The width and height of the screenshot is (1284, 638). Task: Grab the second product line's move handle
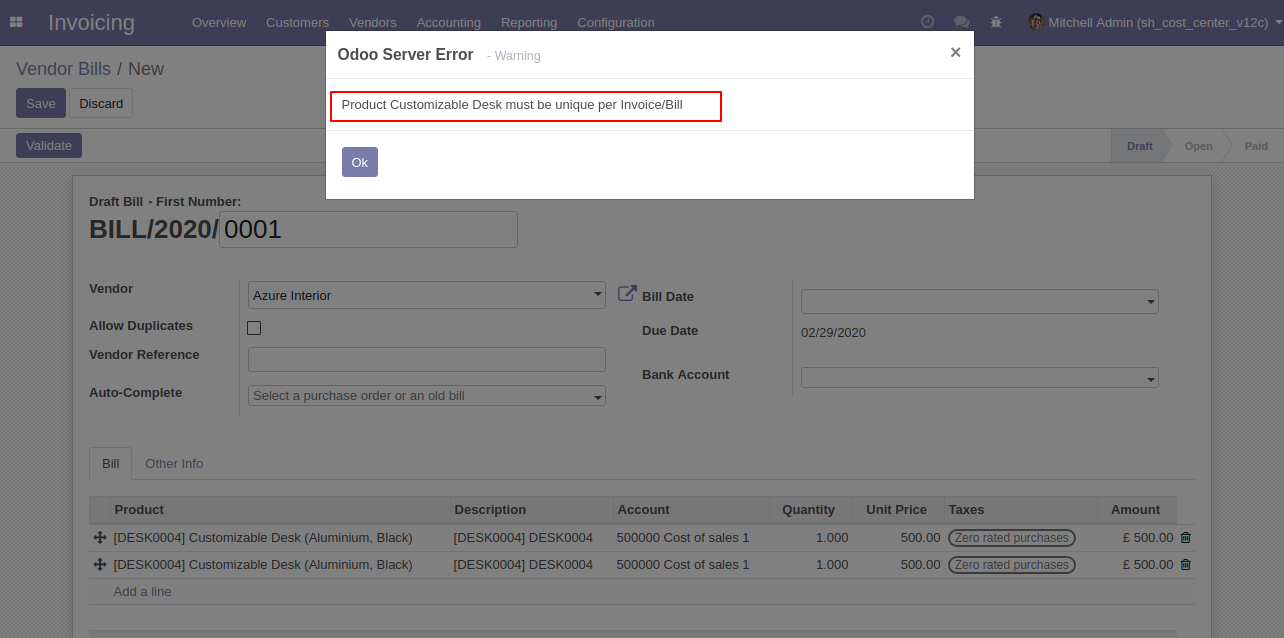click(x=100, y=565)
